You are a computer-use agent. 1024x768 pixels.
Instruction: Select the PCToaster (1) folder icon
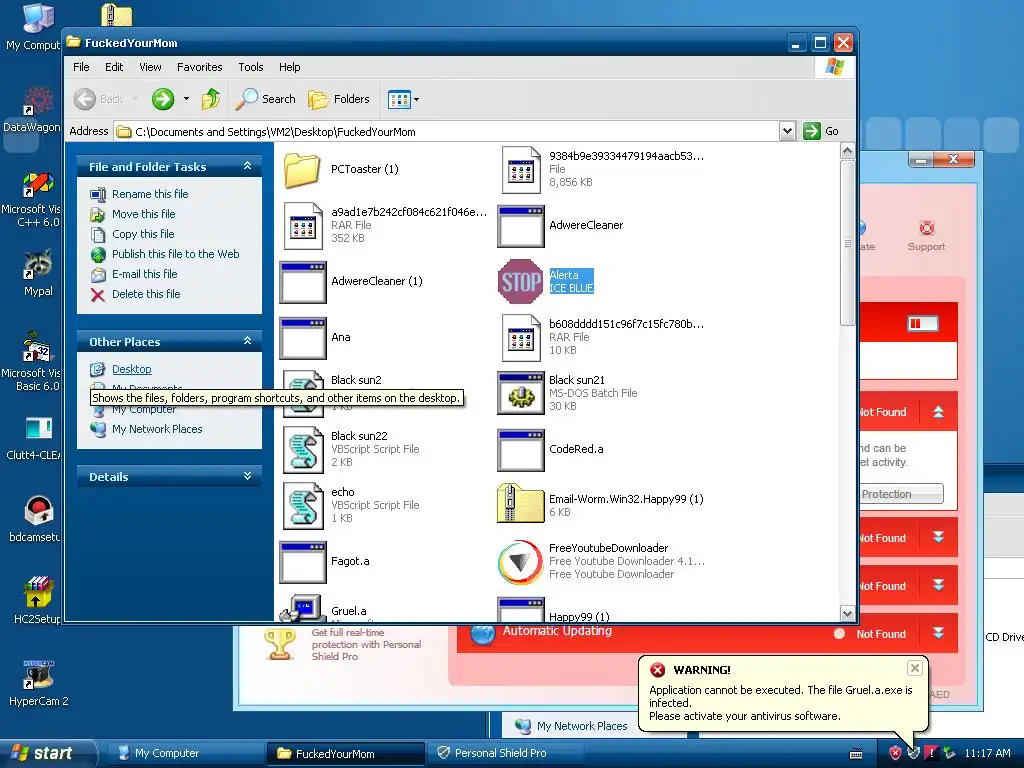[302, 170]
